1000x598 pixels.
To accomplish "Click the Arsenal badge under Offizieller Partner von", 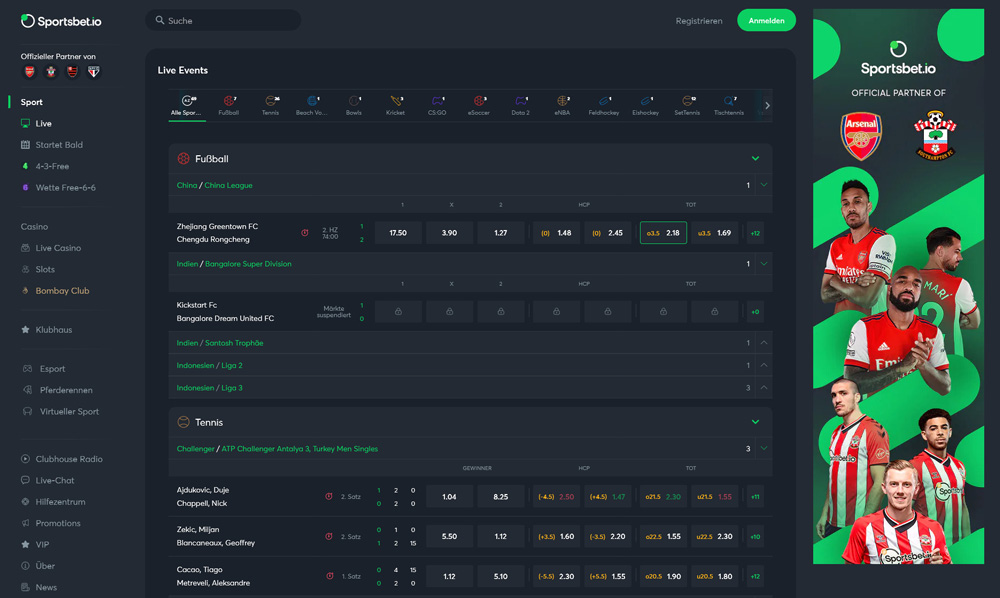I will 29,71.
